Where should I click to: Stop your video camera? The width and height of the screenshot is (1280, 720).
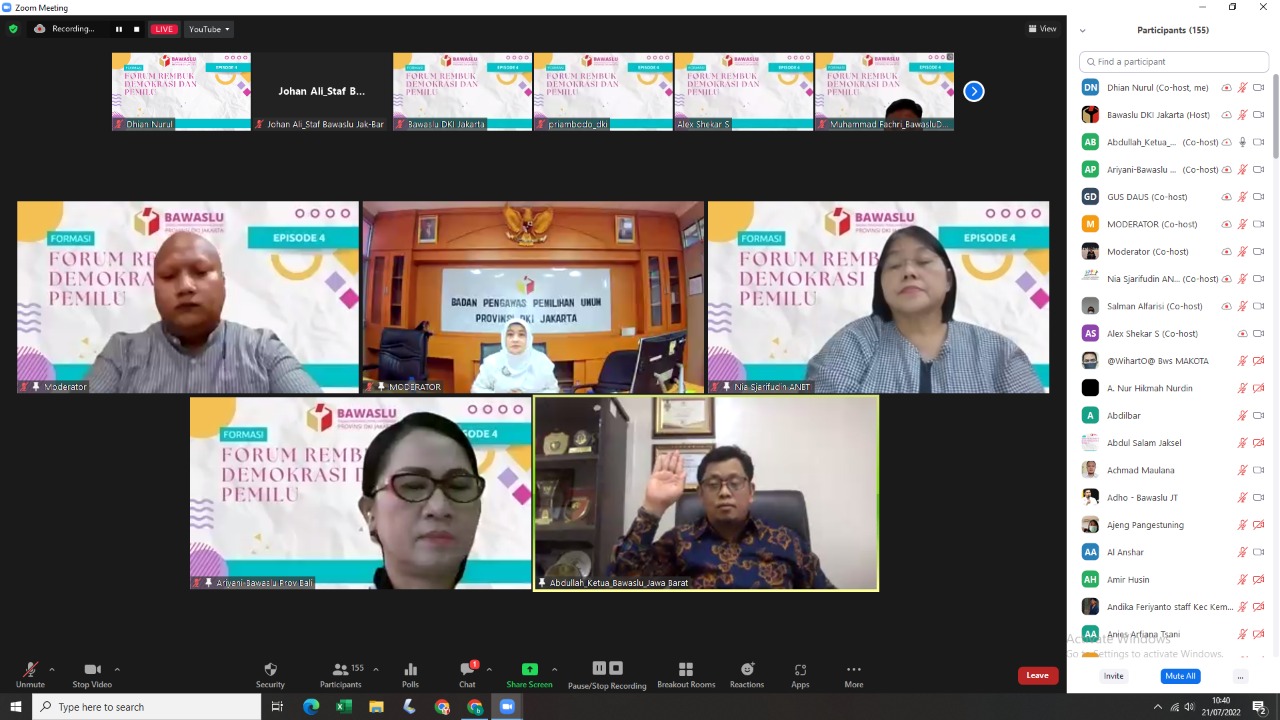pyautogui.click(x=92, y=671)
